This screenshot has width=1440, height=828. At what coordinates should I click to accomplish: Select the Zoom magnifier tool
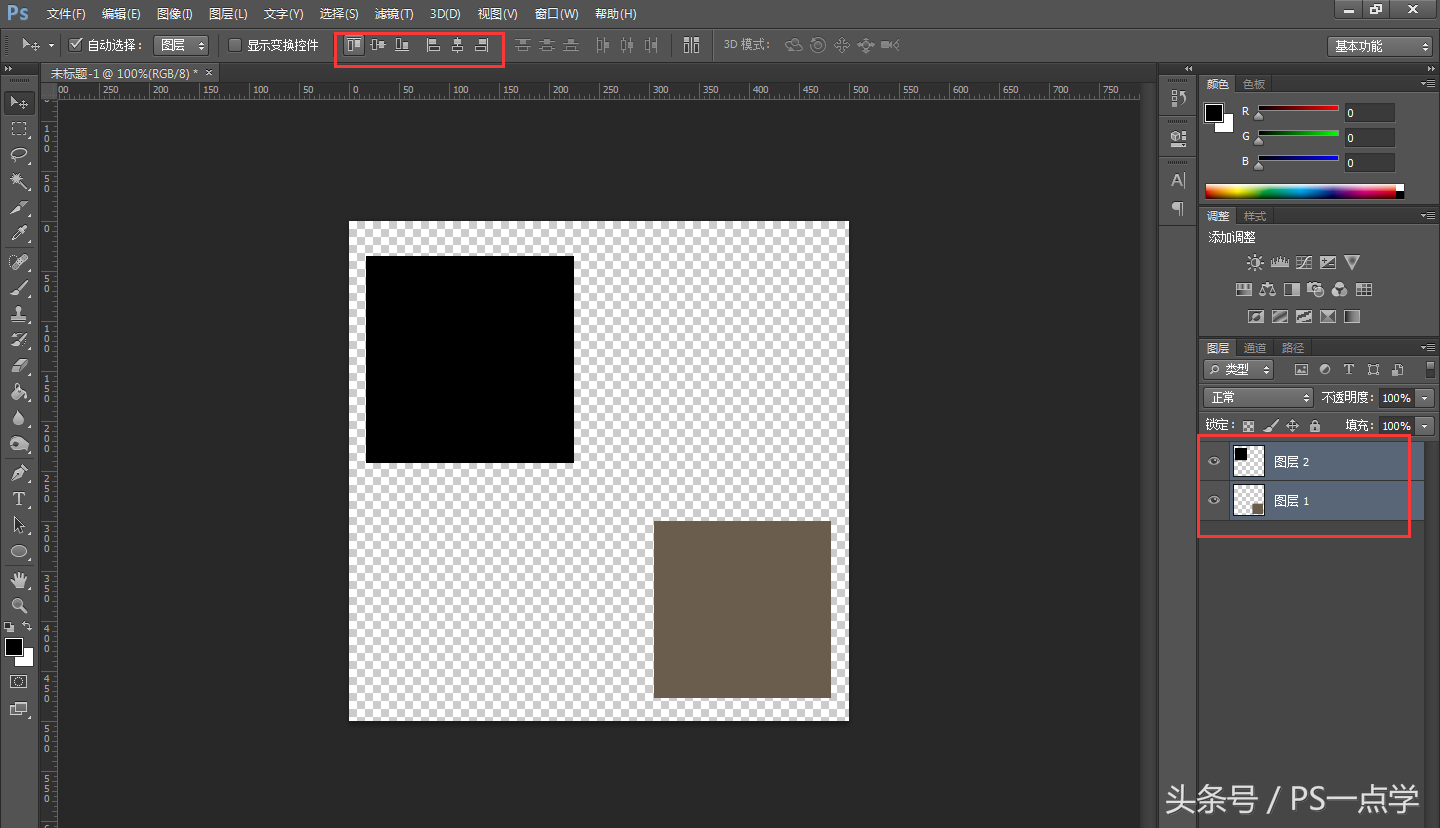pos(19,606)
